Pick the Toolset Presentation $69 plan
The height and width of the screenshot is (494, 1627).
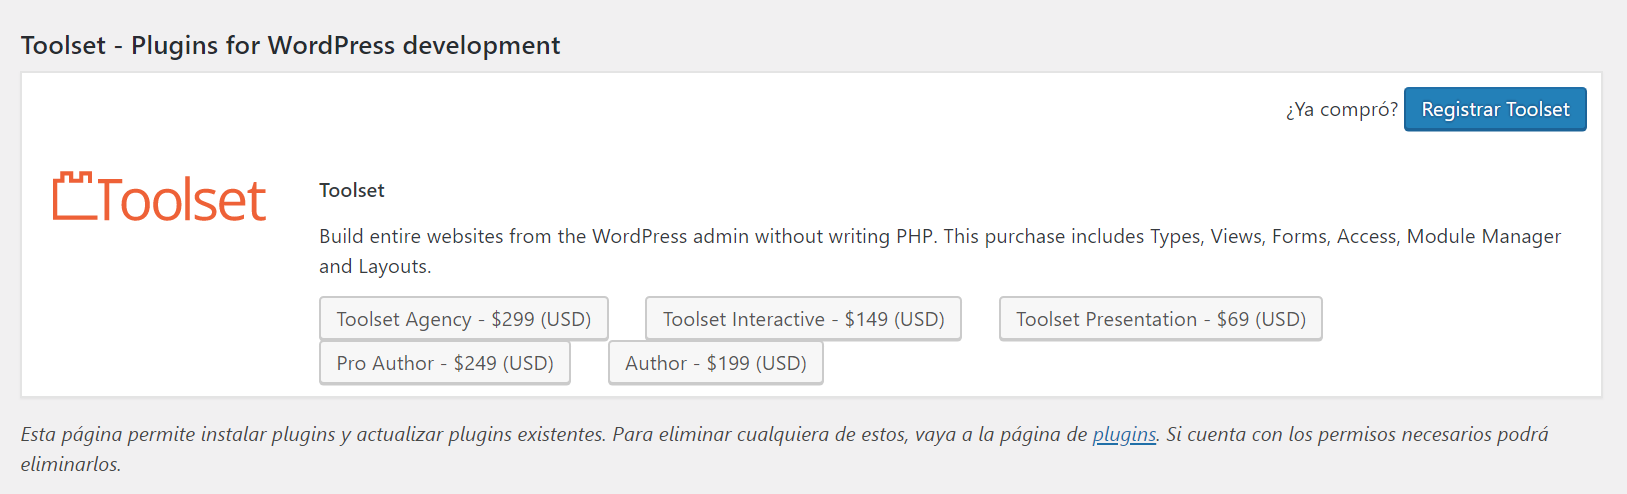pyautogui.click(x=1160, y=319)
